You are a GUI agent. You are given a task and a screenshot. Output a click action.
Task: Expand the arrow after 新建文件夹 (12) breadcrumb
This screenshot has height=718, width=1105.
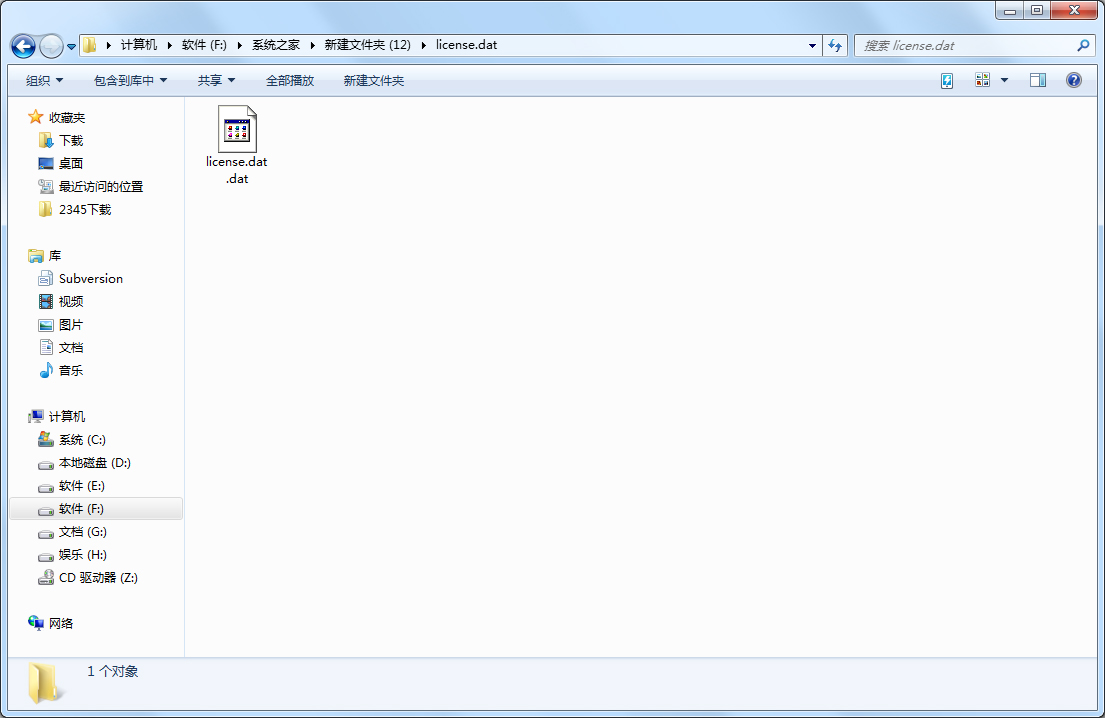[x=424, y=45]
